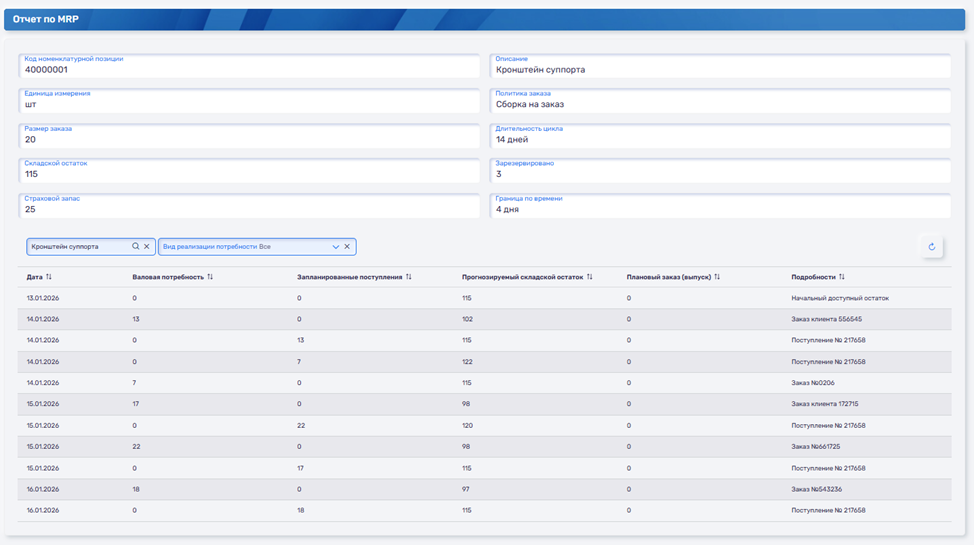
Task: Sort by Прогнозируемый складской остаток sort icon
Action: pyautogui.click(x=590, y=277)
